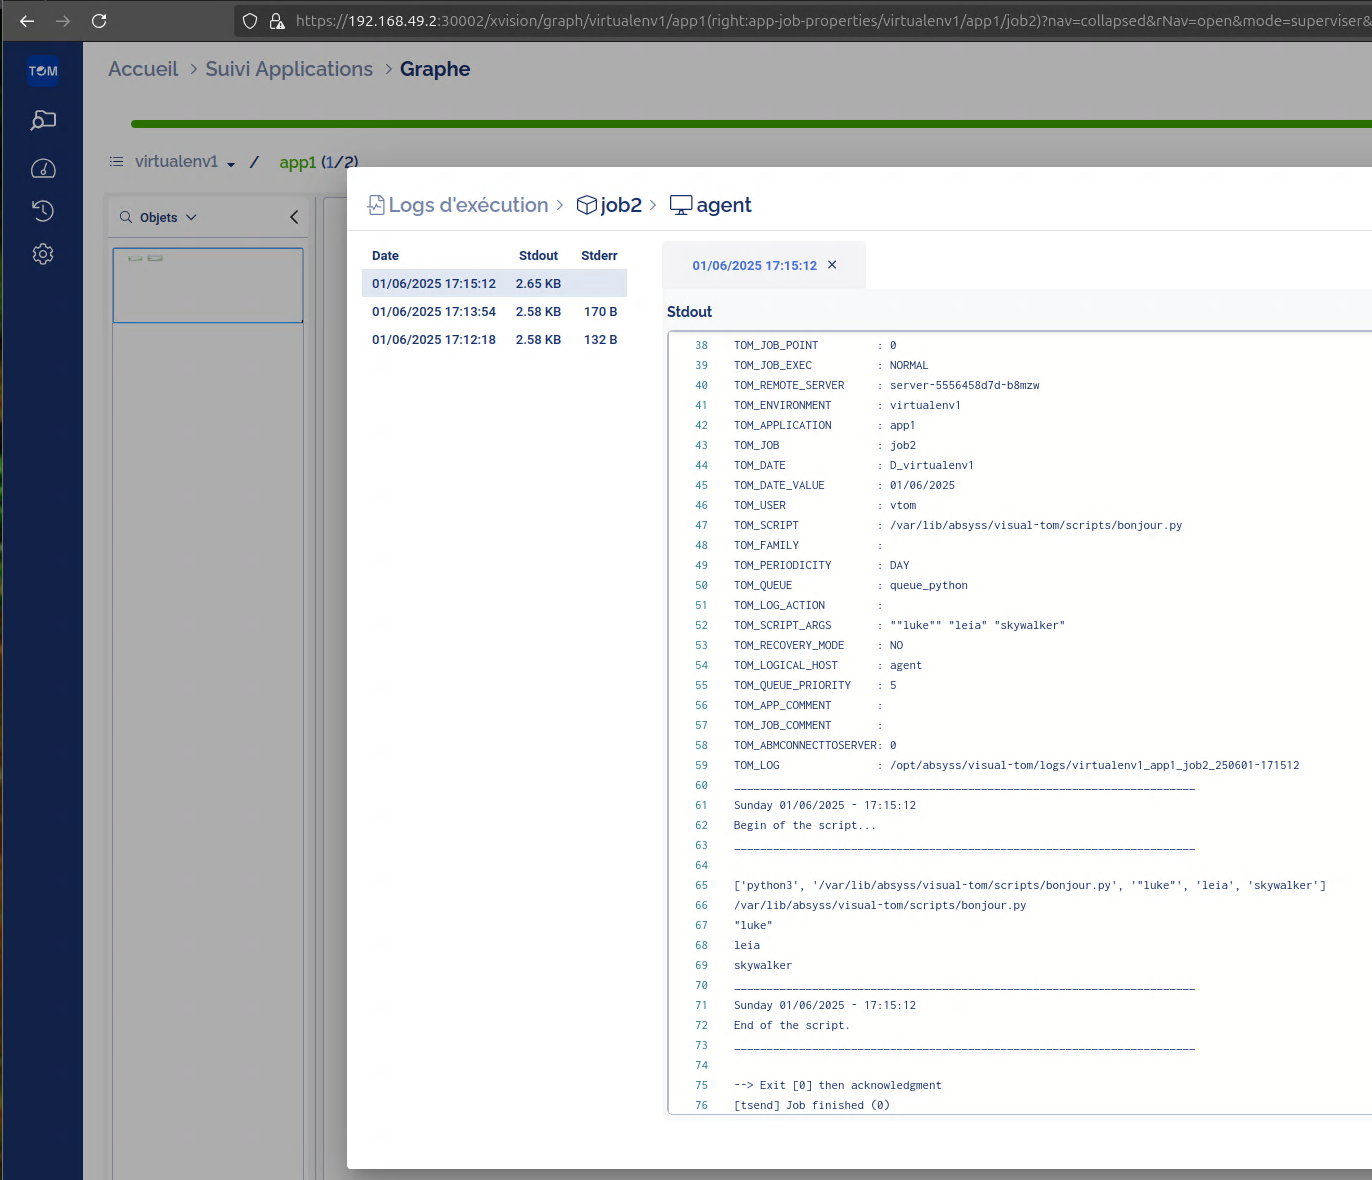
Task: Click '--> Exit [0] then acknowledgment' line
Action: pos(837,1085)
